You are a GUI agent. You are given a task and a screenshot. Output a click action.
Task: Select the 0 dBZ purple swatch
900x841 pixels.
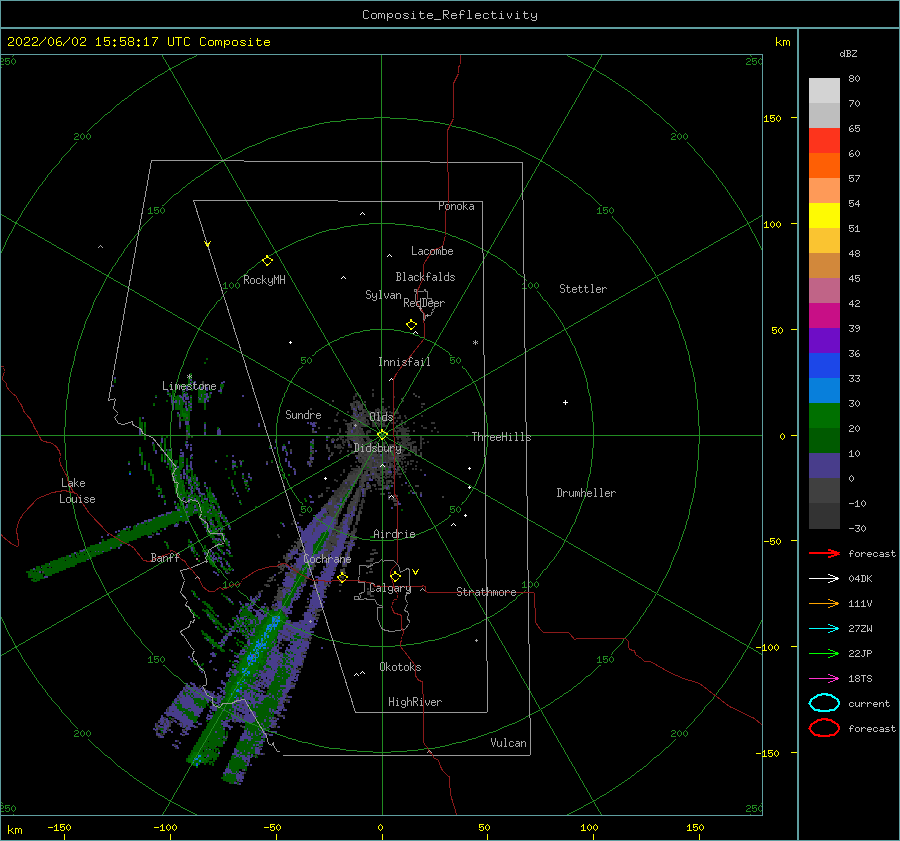[824, 465]
